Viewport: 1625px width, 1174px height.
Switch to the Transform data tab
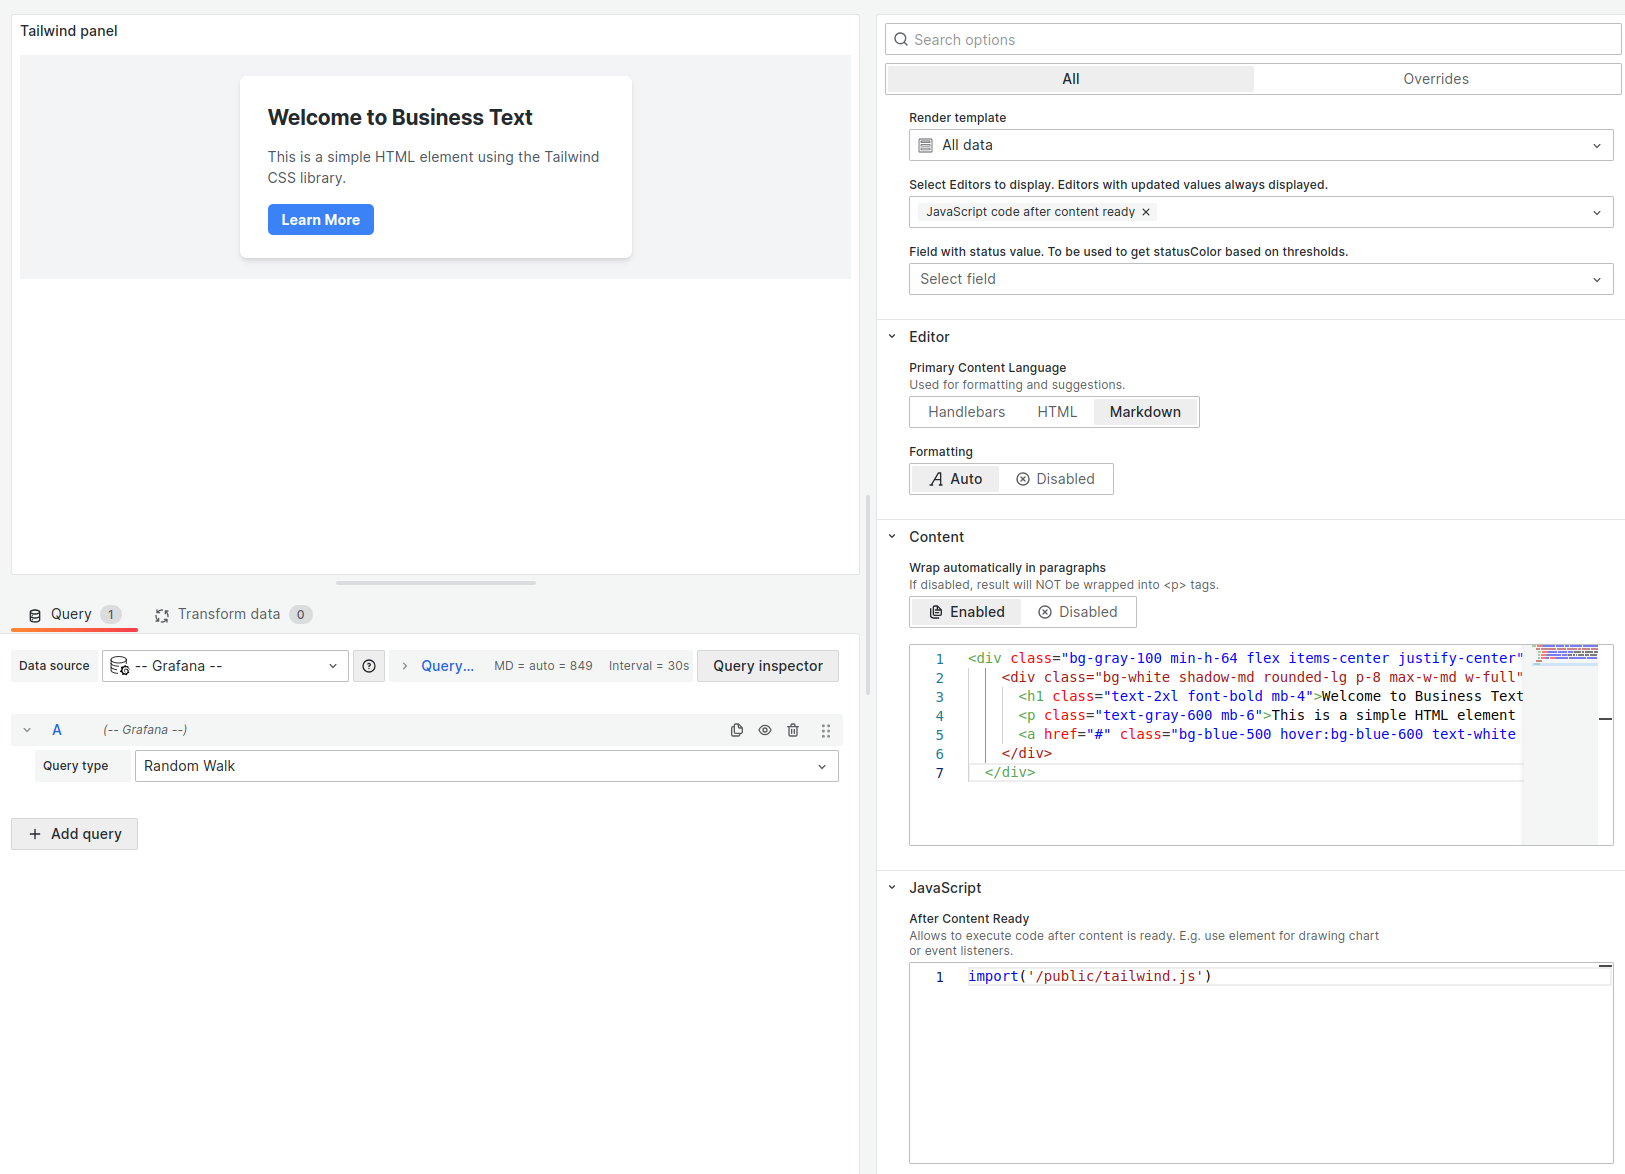click(229, 614)
